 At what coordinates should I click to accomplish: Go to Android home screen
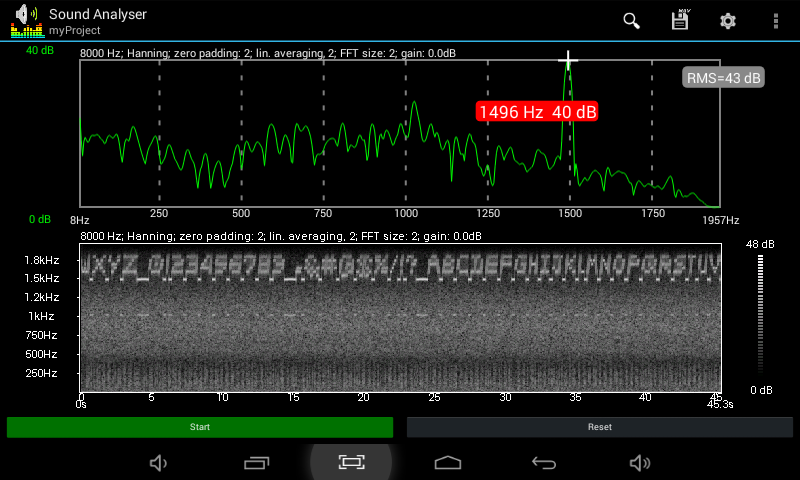(447, 462)
